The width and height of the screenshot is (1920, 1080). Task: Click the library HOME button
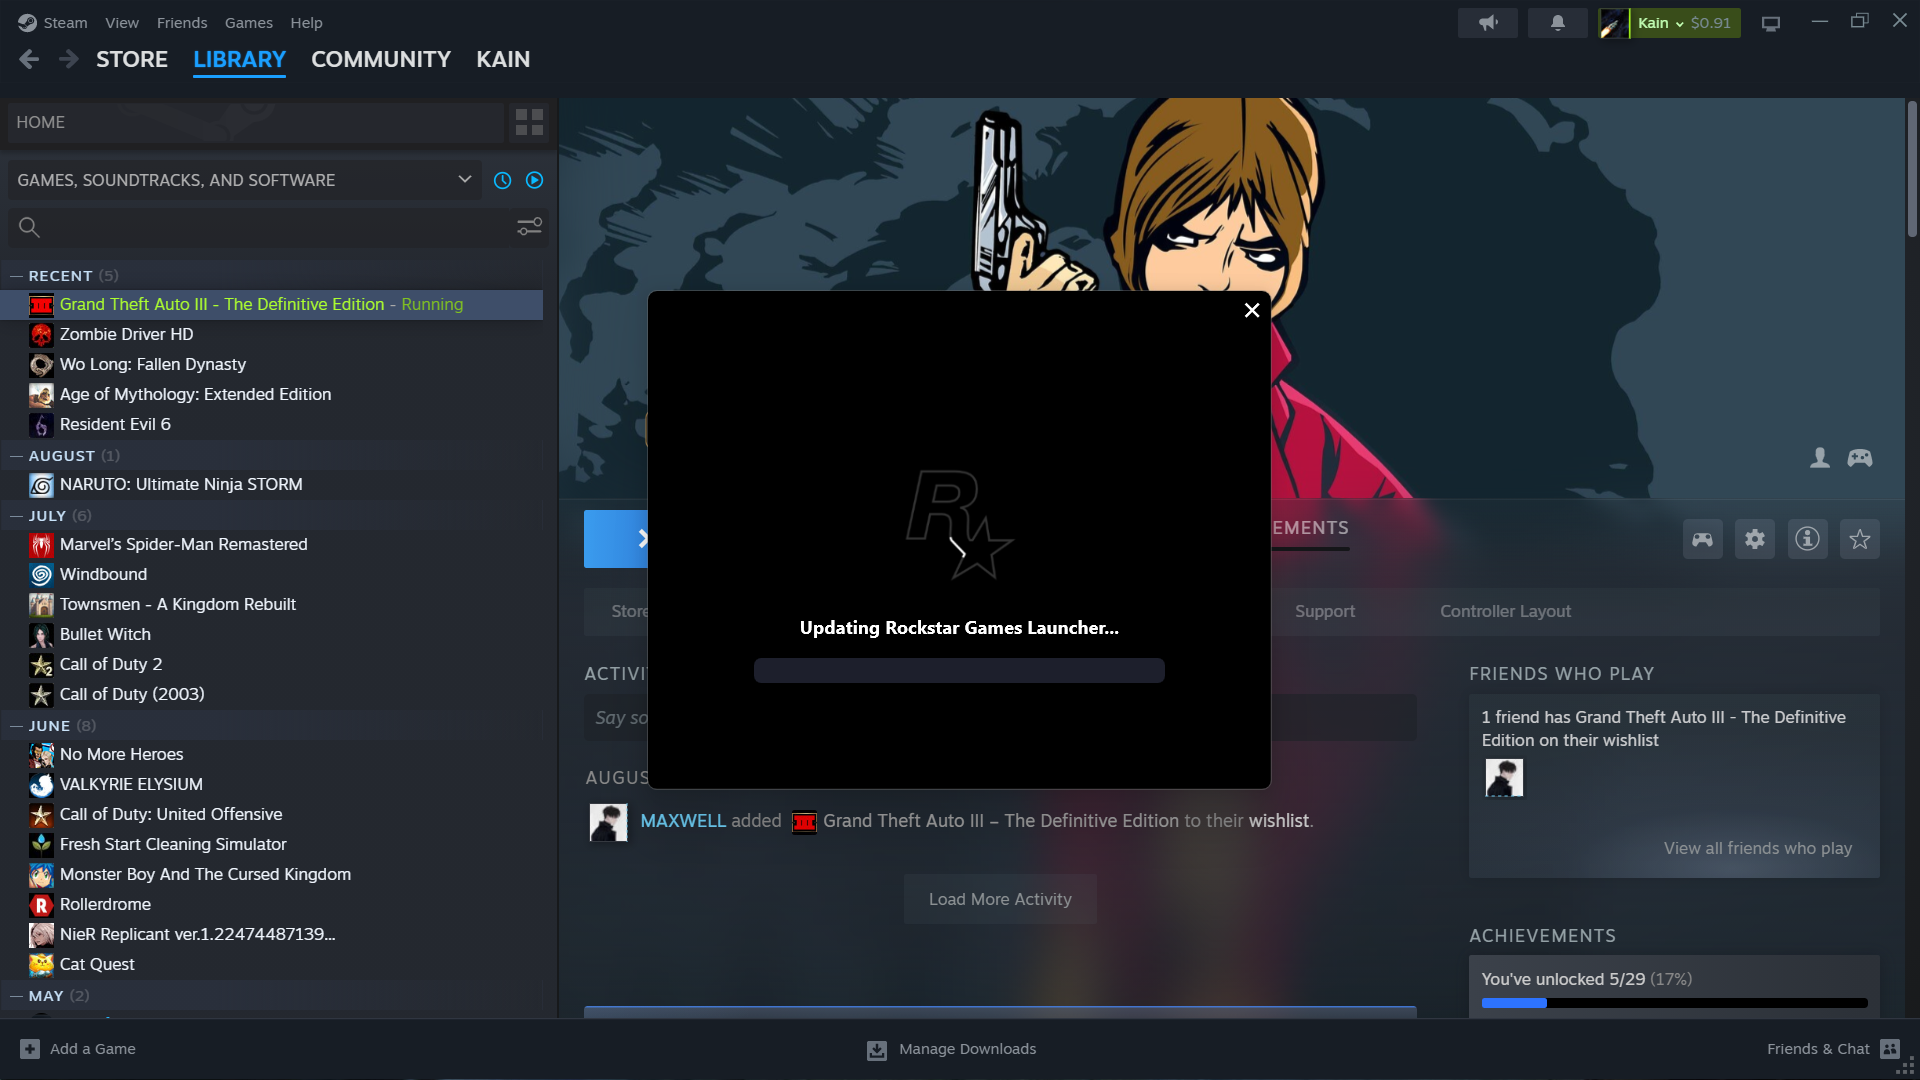click(x=256, y=122)
